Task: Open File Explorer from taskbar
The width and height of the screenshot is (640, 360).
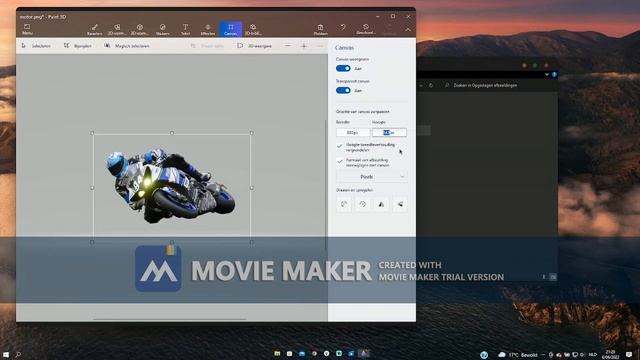Action: (x=277, y=353)
